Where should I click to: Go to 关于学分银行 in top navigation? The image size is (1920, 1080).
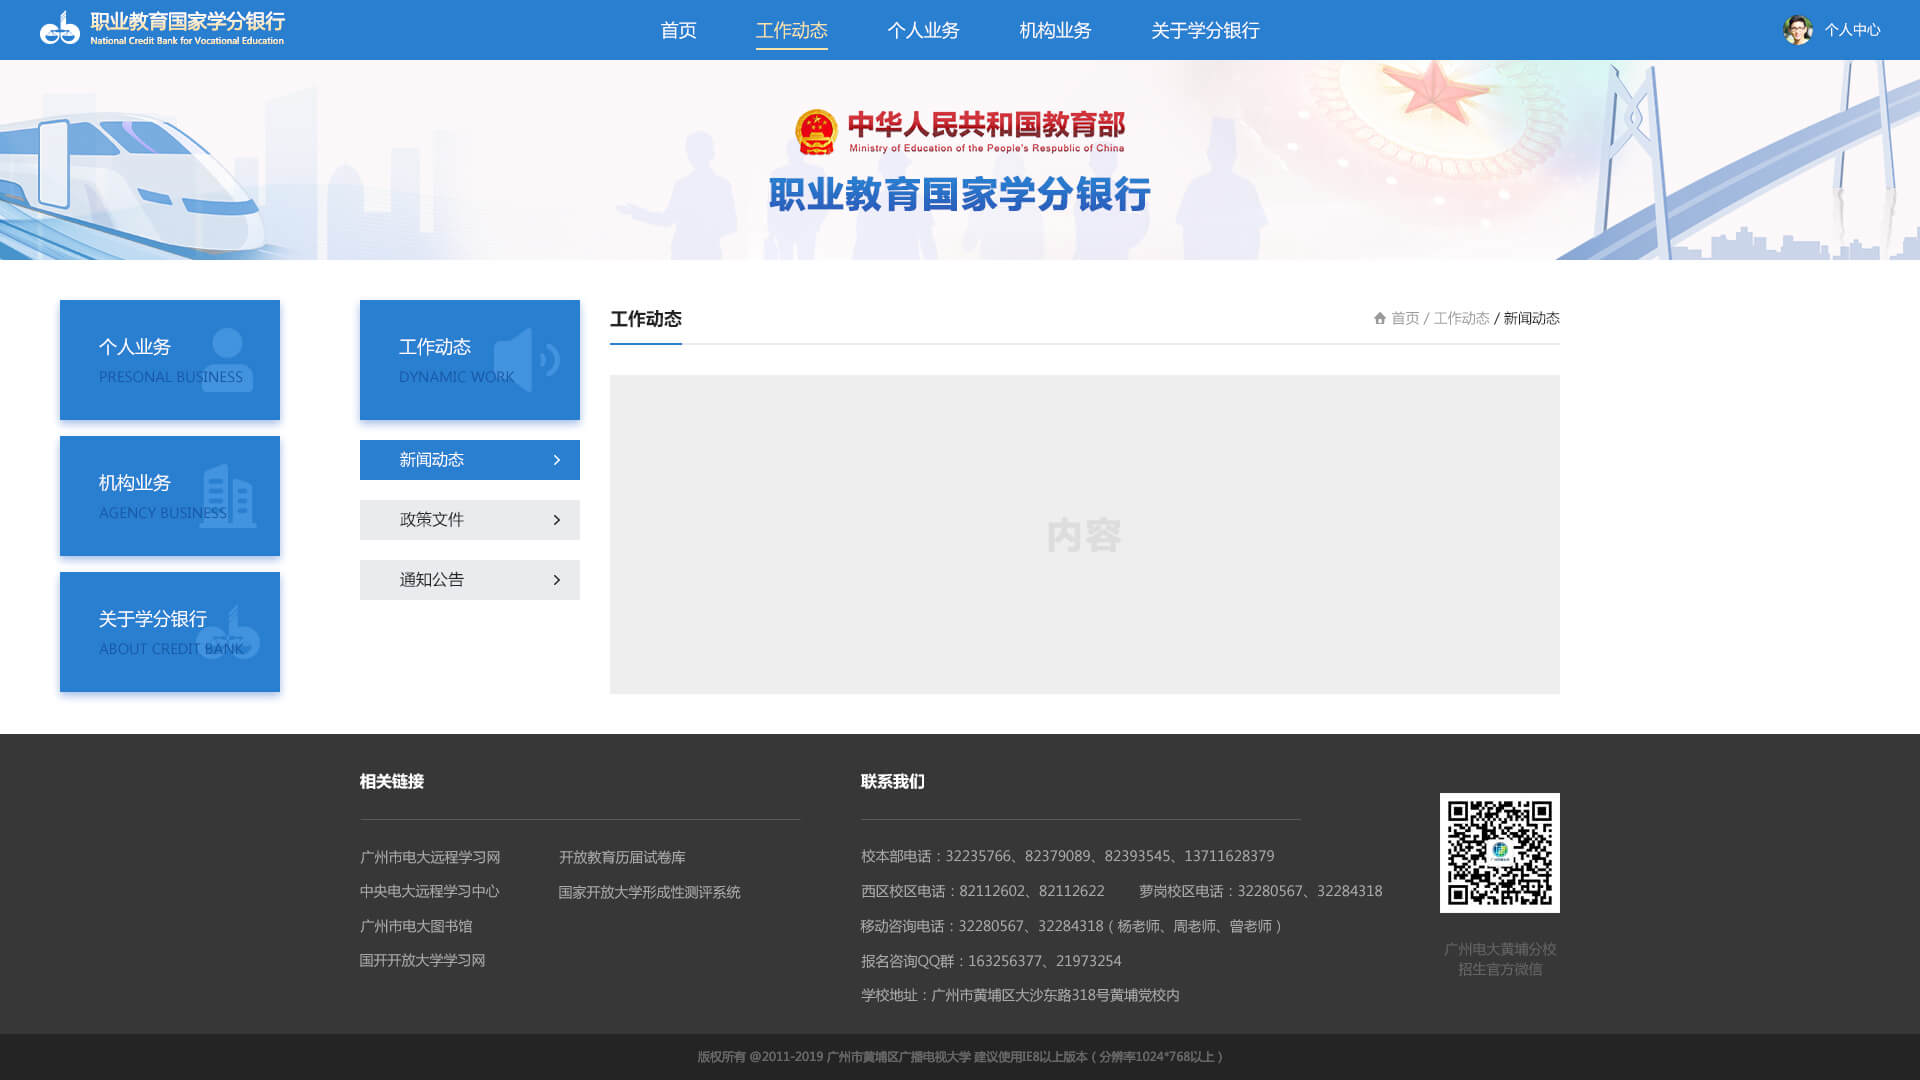pos(1204,31)
